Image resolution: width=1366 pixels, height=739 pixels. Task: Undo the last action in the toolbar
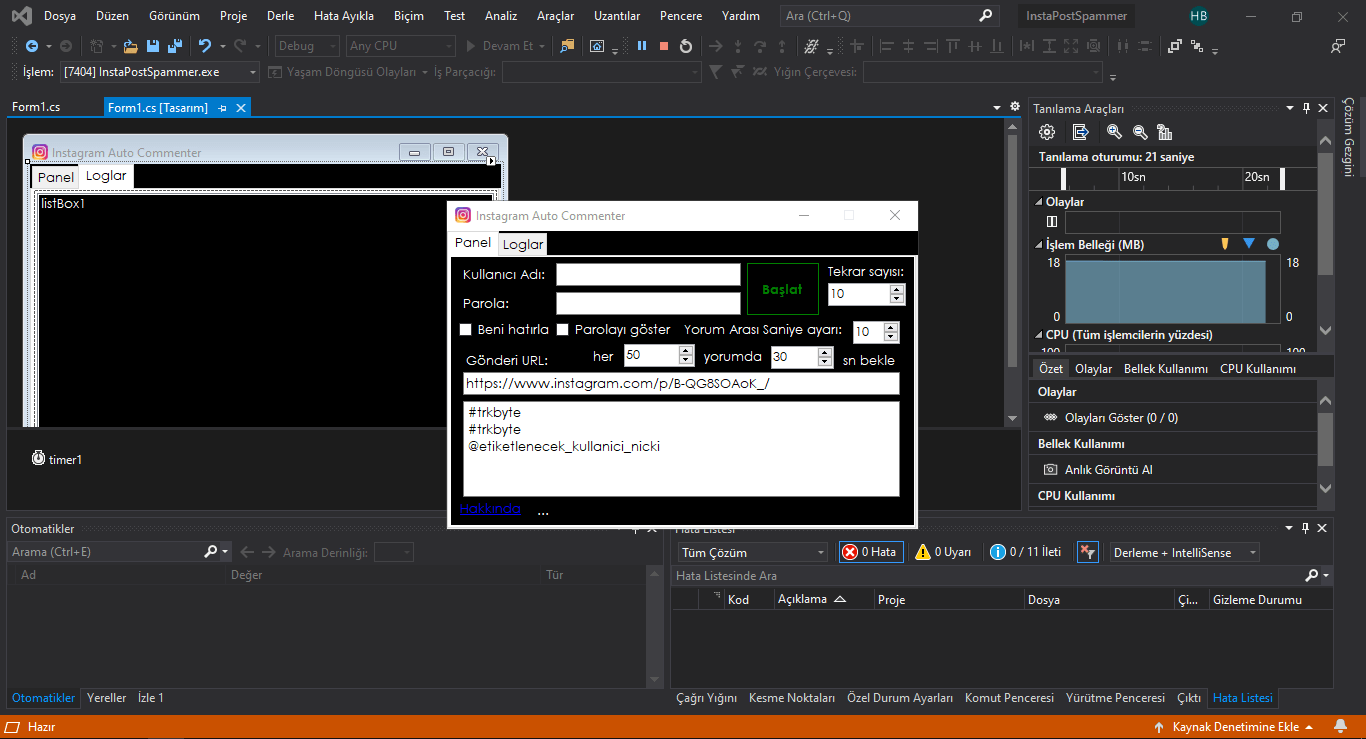tap(205, 46)
